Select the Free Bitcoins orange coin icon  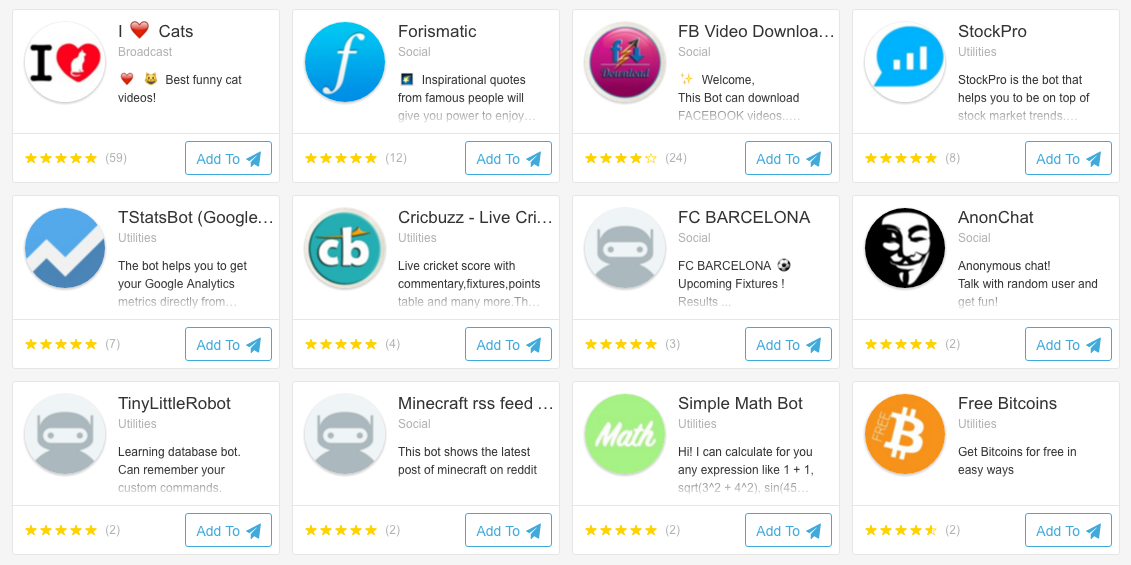point(905,434)
